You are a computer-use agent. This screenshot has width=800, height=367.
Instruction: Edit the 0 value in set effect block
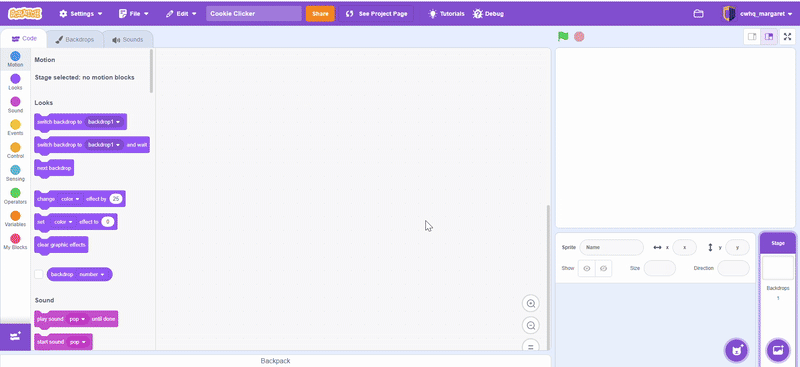[107, 222]
